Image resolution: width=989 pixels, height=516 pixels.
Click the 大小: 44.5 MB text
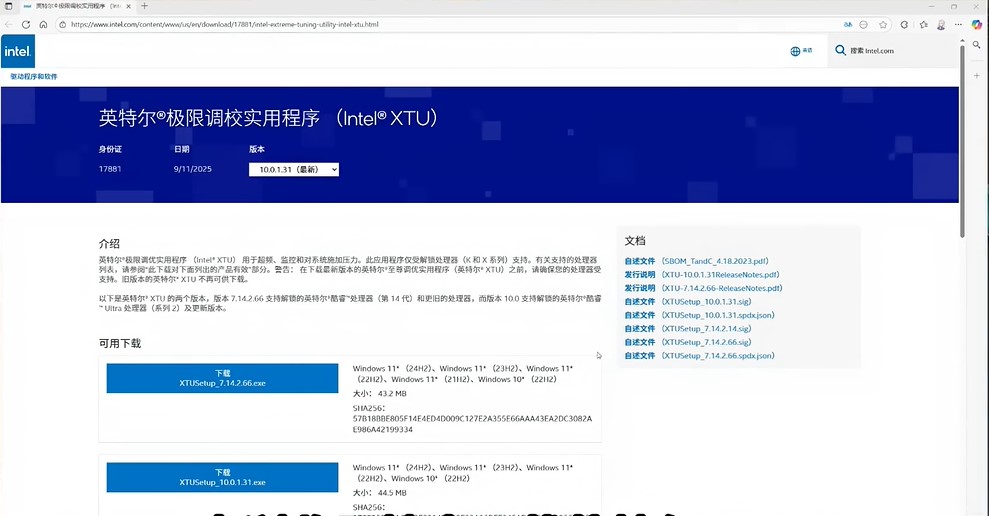pyautogui.click(x=380, y=493)
